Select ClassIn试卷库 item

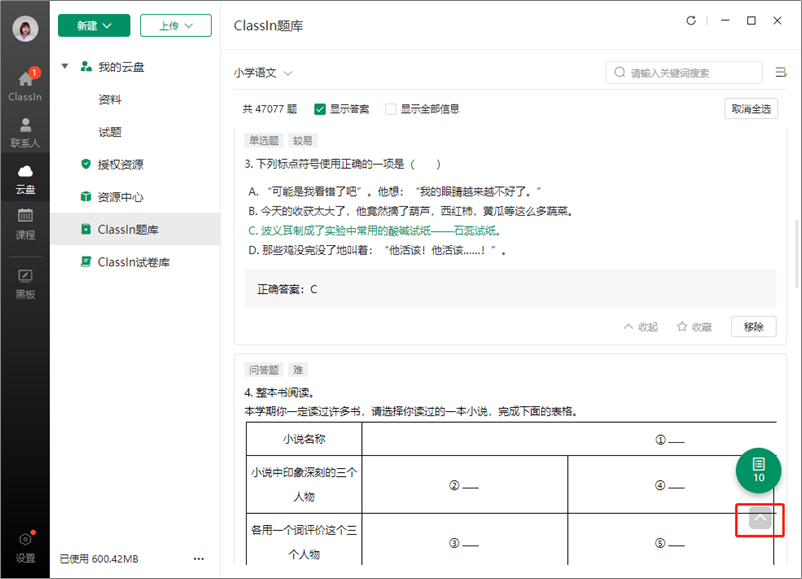point(136,262)
